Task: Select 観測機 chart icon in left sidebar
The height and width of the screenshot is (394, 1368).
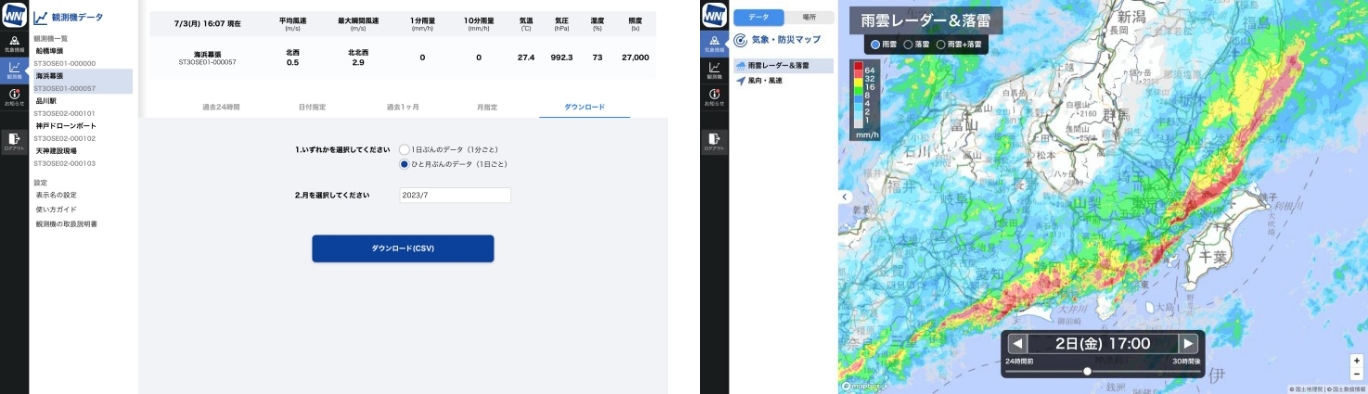Action: point(14,70)
